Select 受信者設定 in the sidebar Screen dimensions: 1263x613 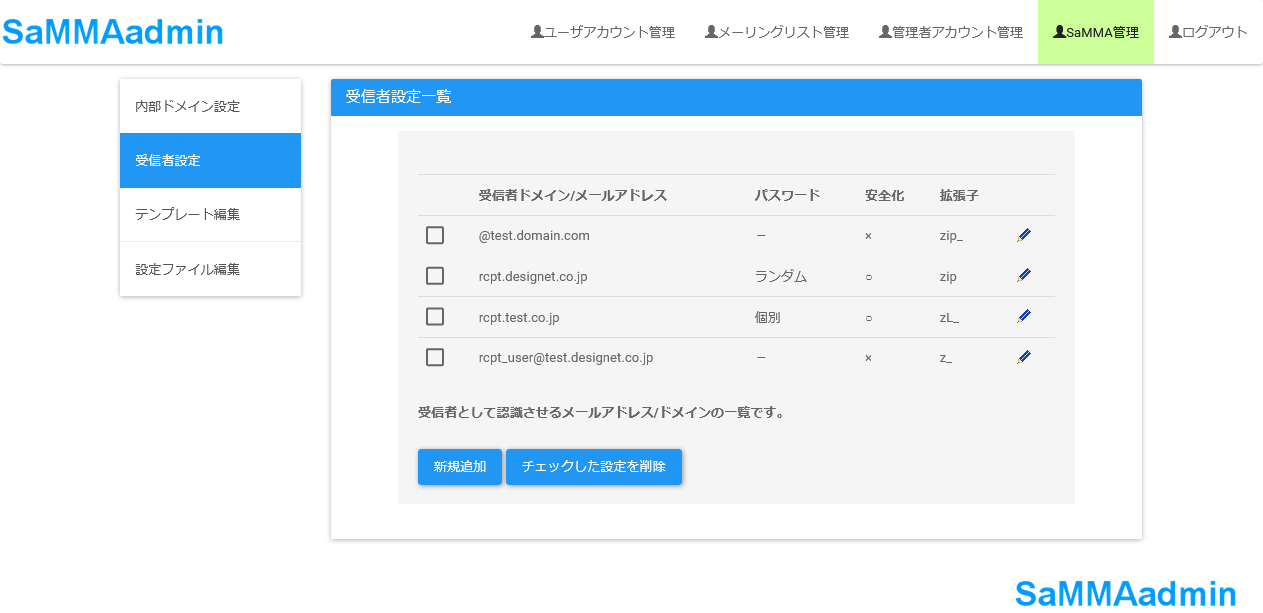click(210, 160)
